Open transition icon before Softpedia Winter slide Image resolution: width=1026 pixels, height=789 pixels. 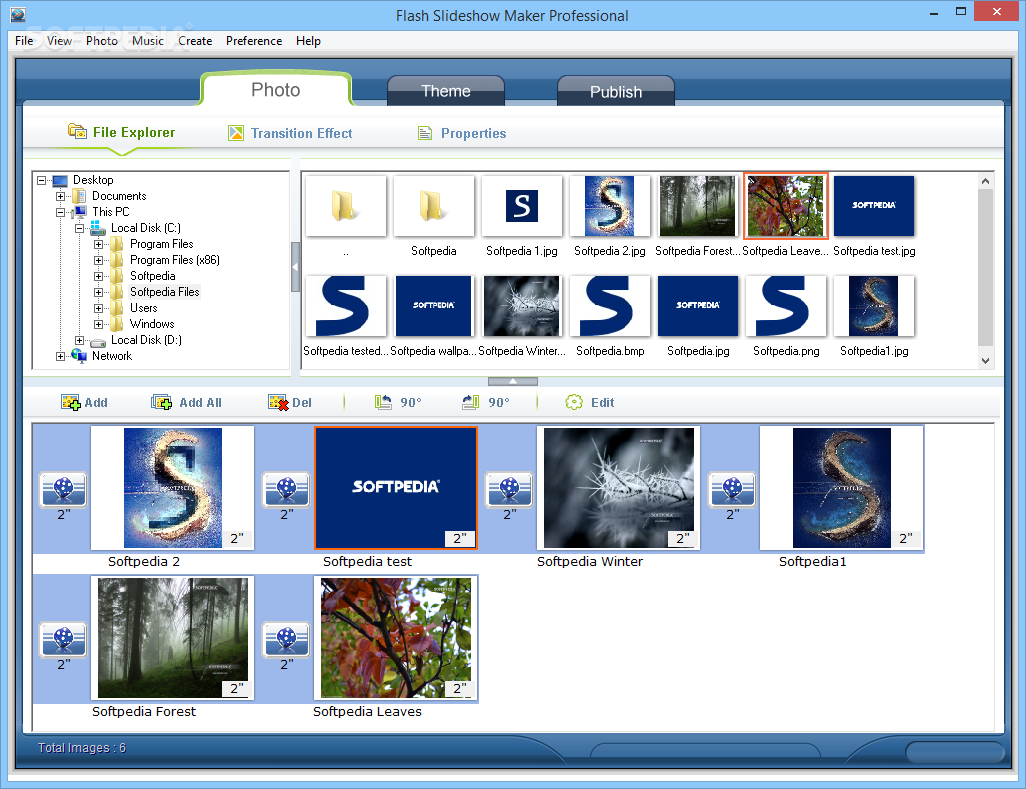(509, 490)
